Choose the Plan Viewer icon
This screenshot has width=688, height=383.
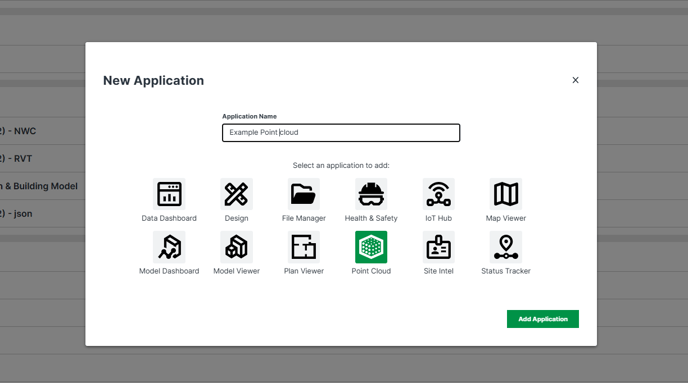[x=304, y=247]
